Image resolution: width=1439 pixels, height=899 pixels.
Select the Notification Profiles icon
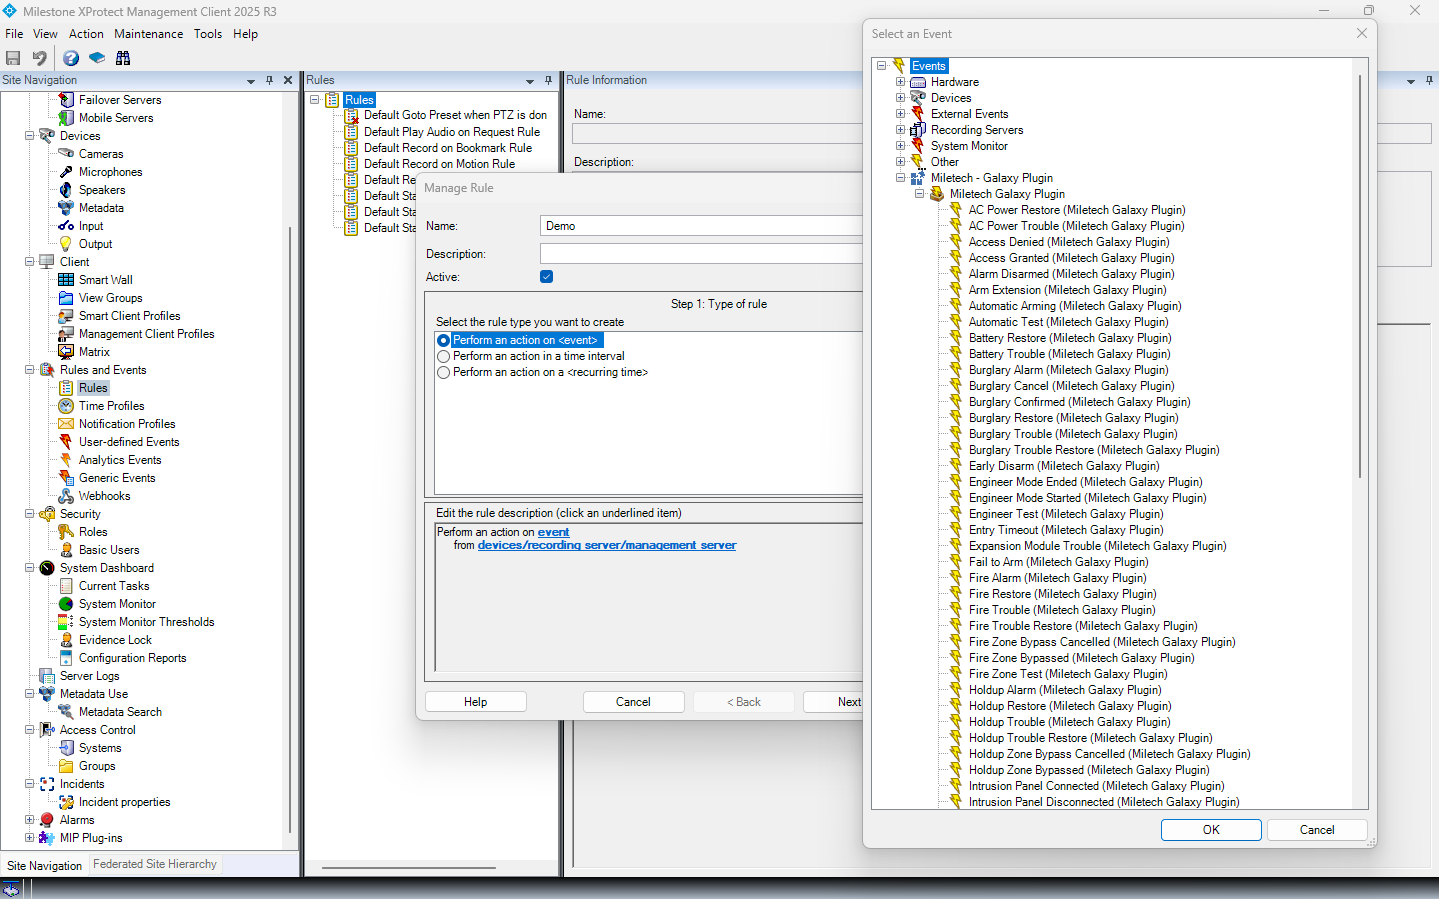click(66, 424)
